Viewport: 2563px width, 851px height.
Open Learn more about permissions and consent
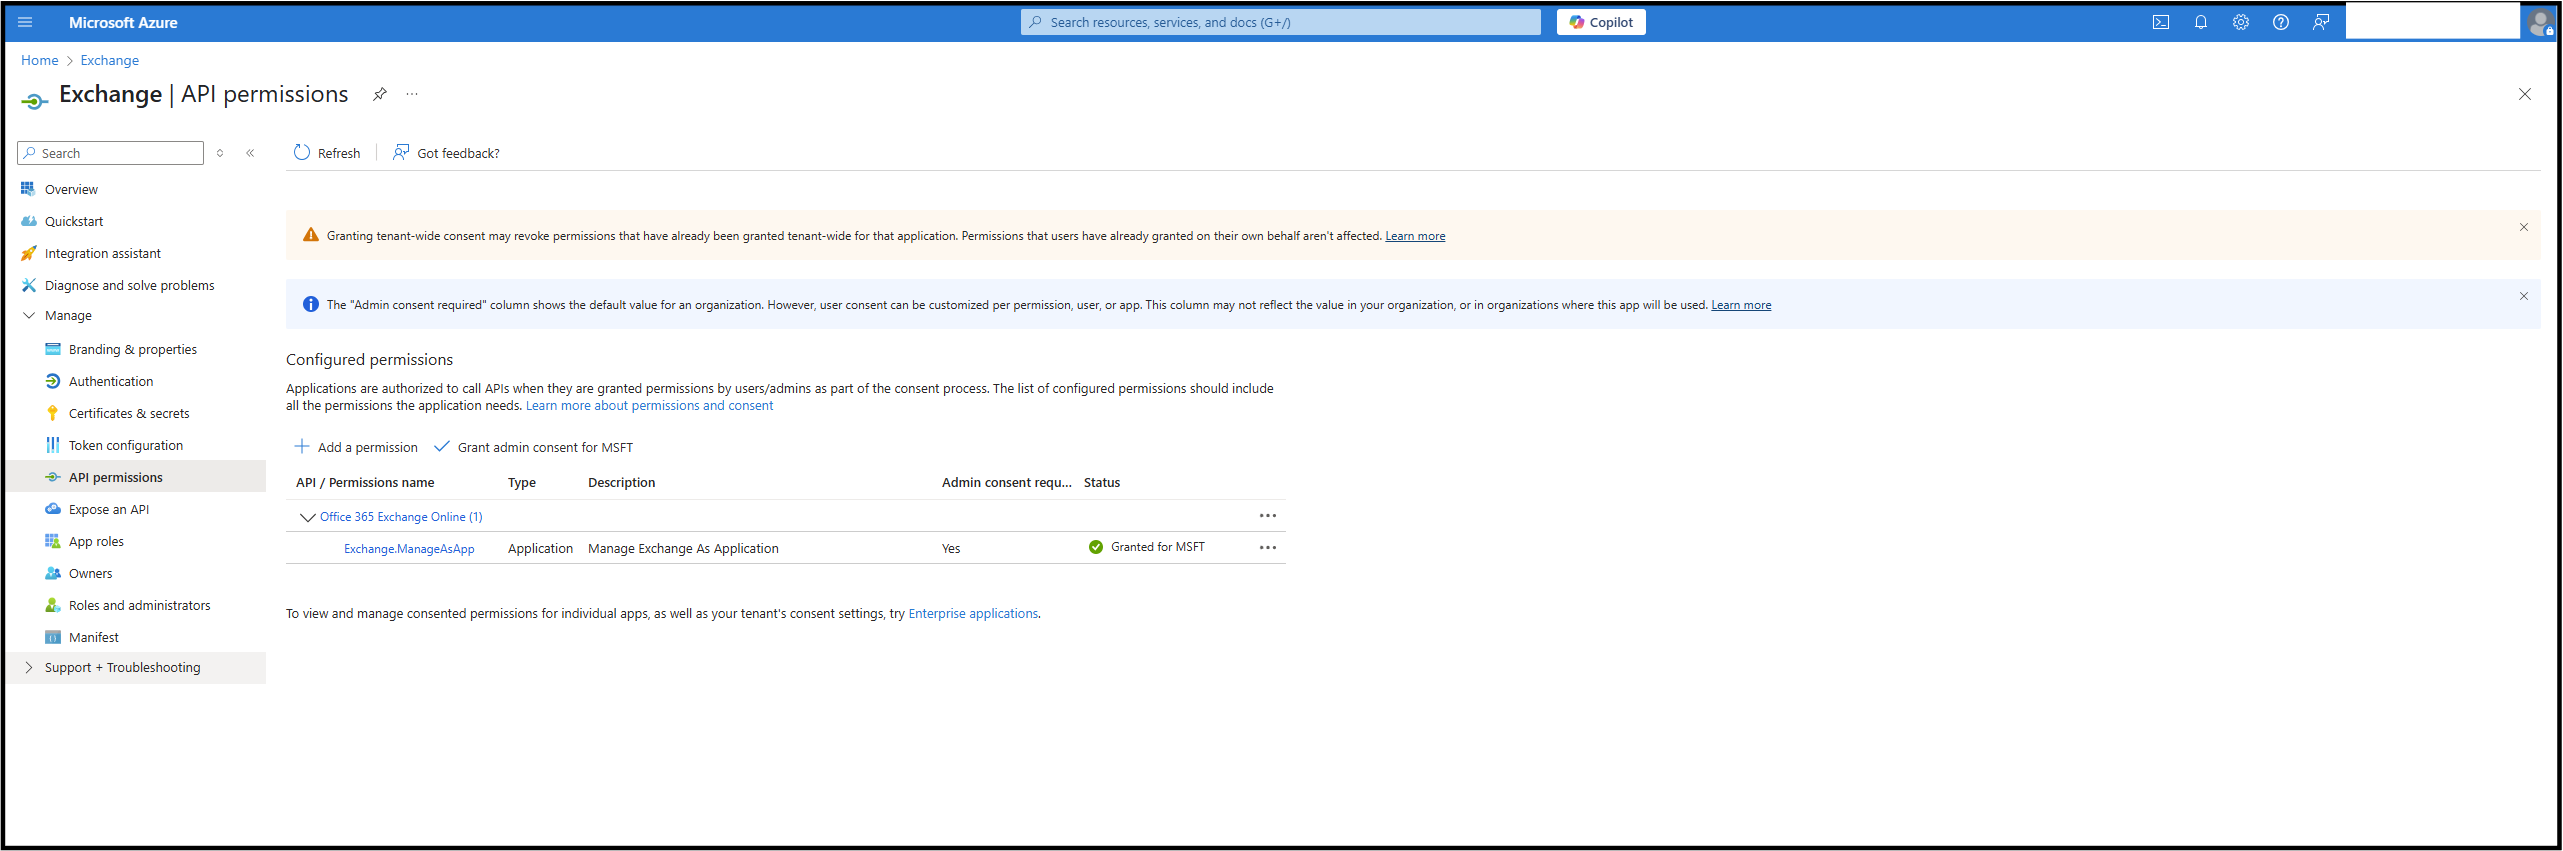coord(649,405)
